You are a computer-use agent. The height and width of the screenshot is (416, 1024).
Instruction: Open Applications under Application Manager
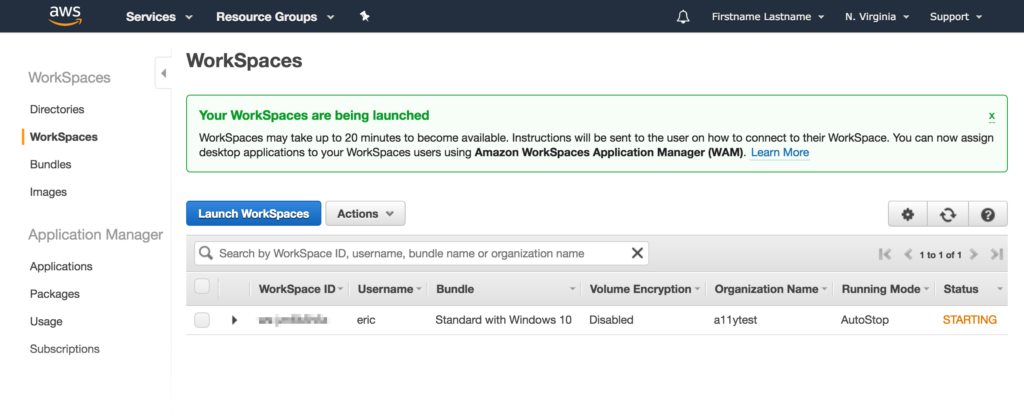pos(61,266)
